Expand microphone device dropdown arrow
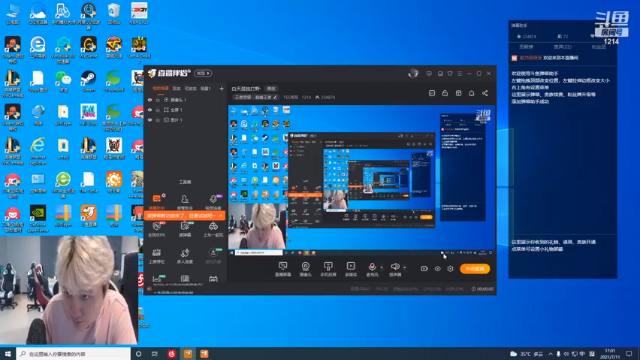640x360 pixels. tap(382, 268)
